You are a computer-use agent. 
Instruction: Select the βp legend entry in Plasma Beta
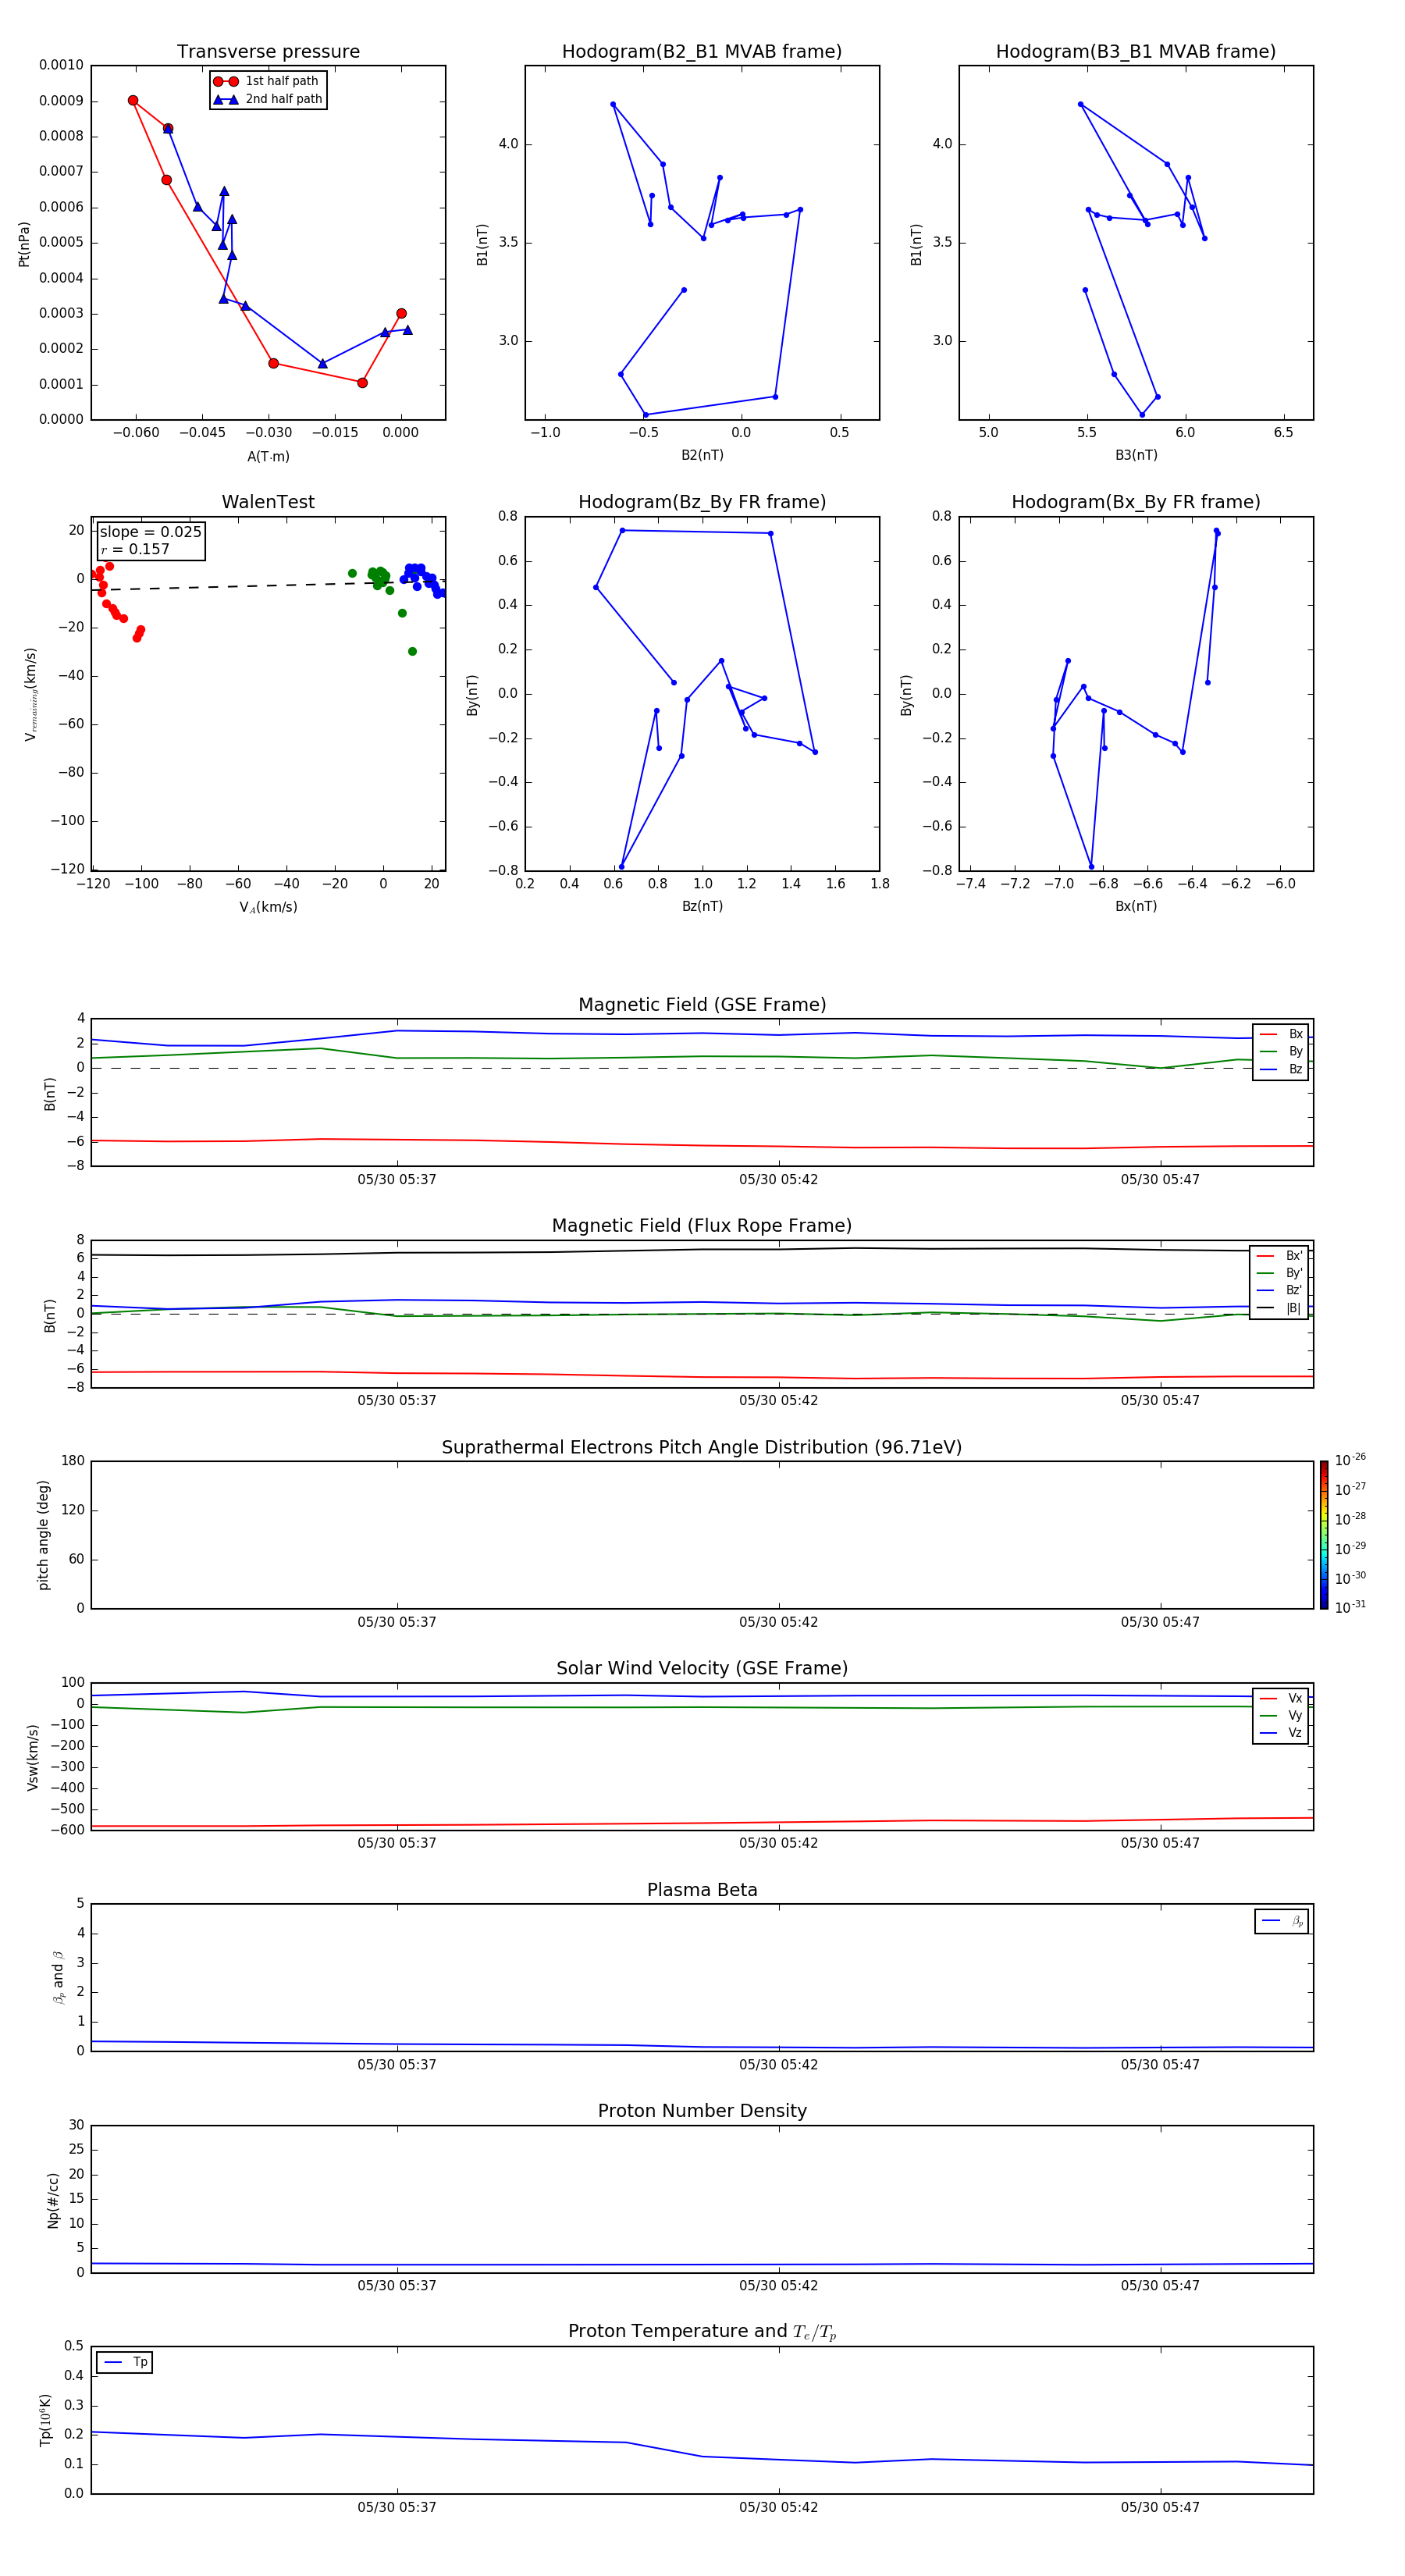pos(1282,1921)
